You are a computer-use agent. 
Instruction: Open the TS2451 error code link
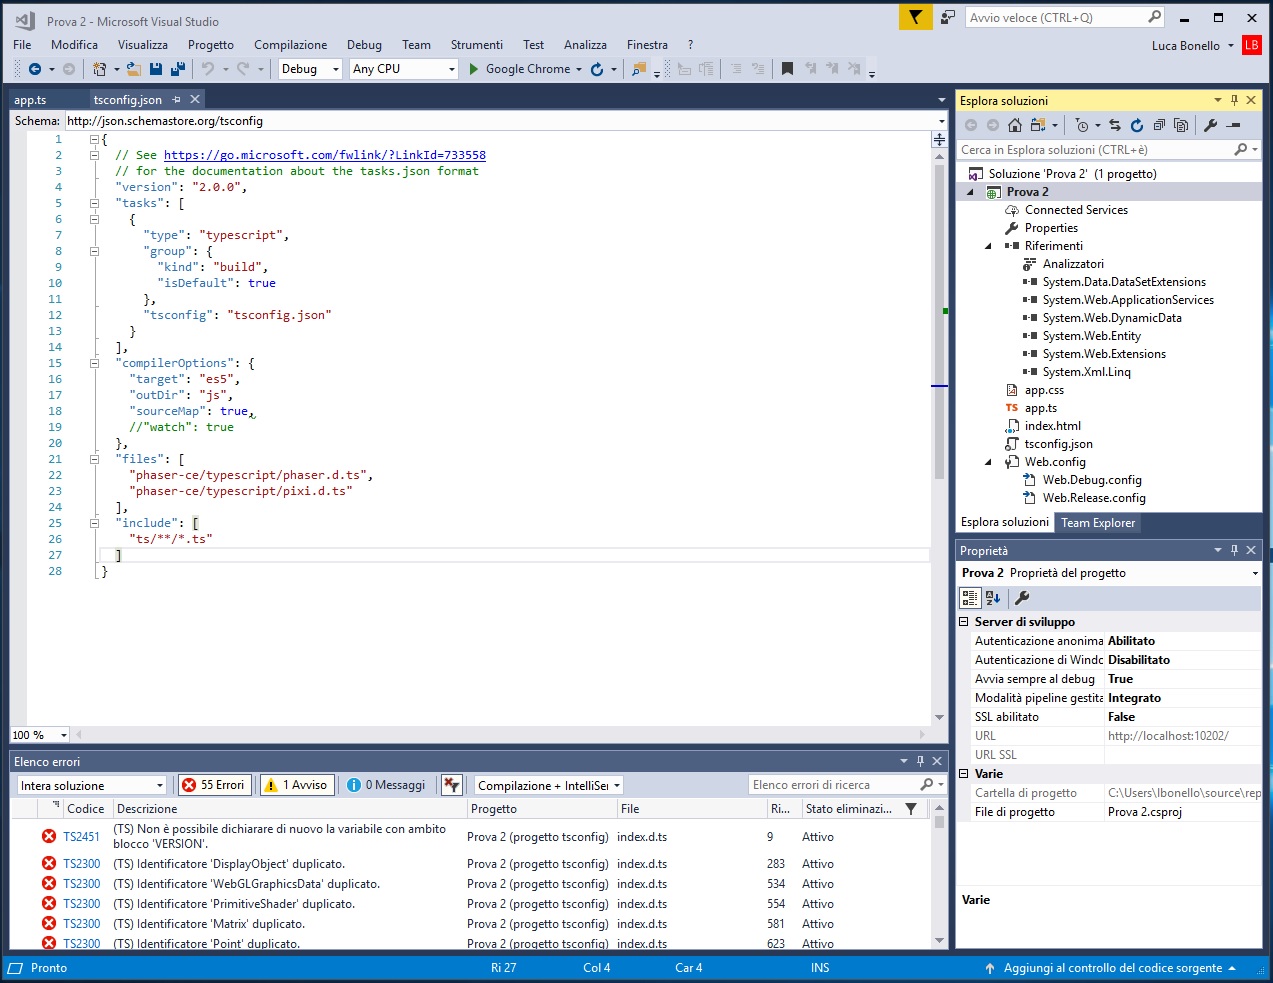81,837
